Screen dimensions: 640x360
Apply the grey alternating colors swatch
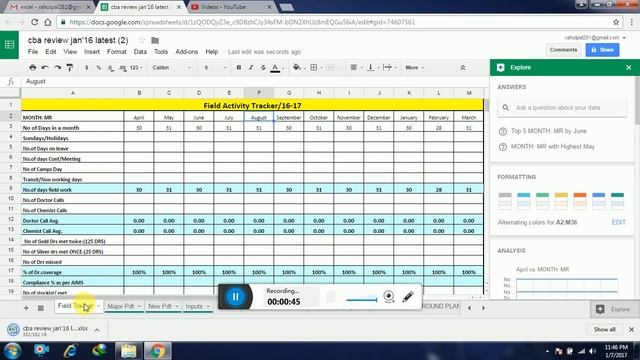pyautogui.click(x=505, y=201)
